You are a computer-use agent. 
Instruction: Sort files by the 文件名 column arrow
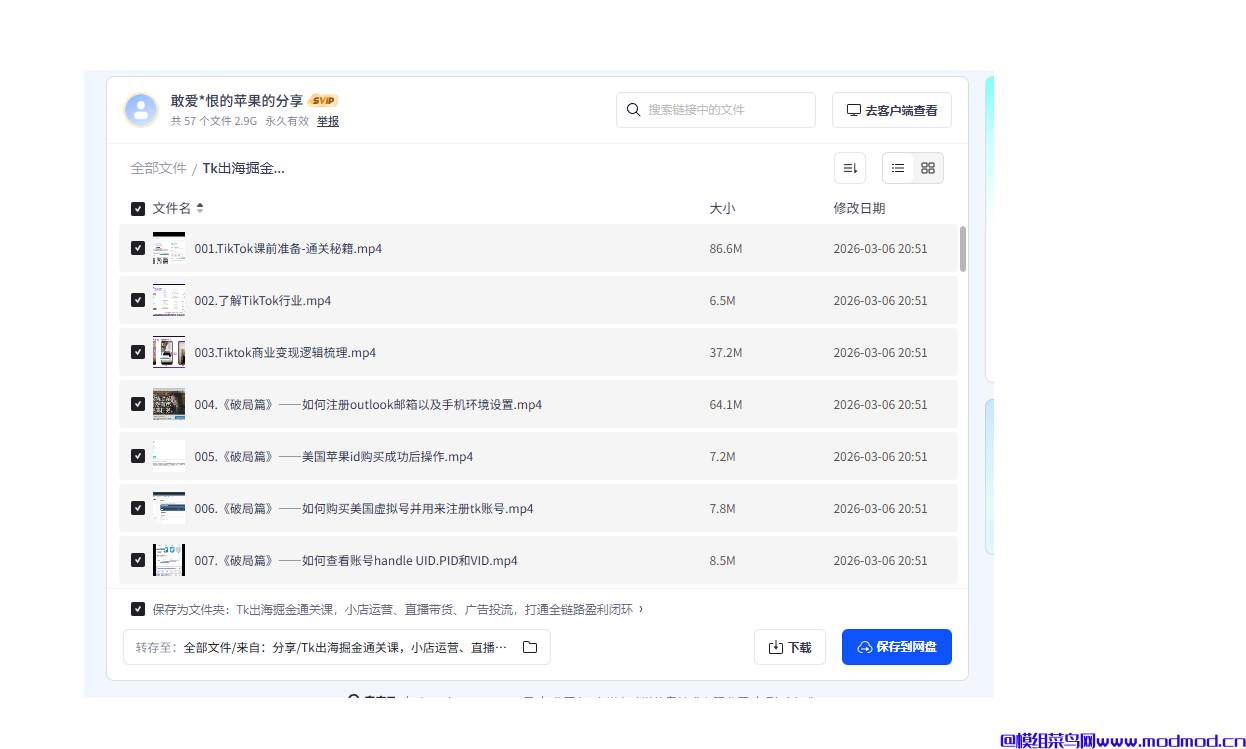200,208
